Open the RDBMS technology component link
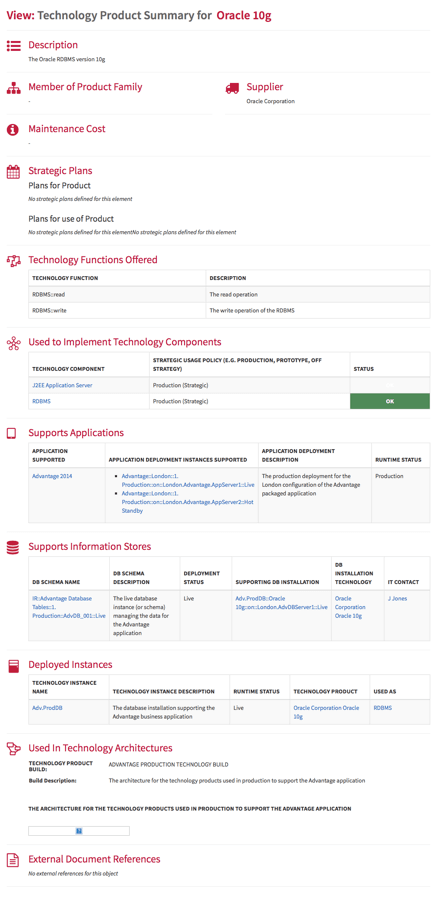This screenshot has height=900, width=437. click(x=41, y=401)
